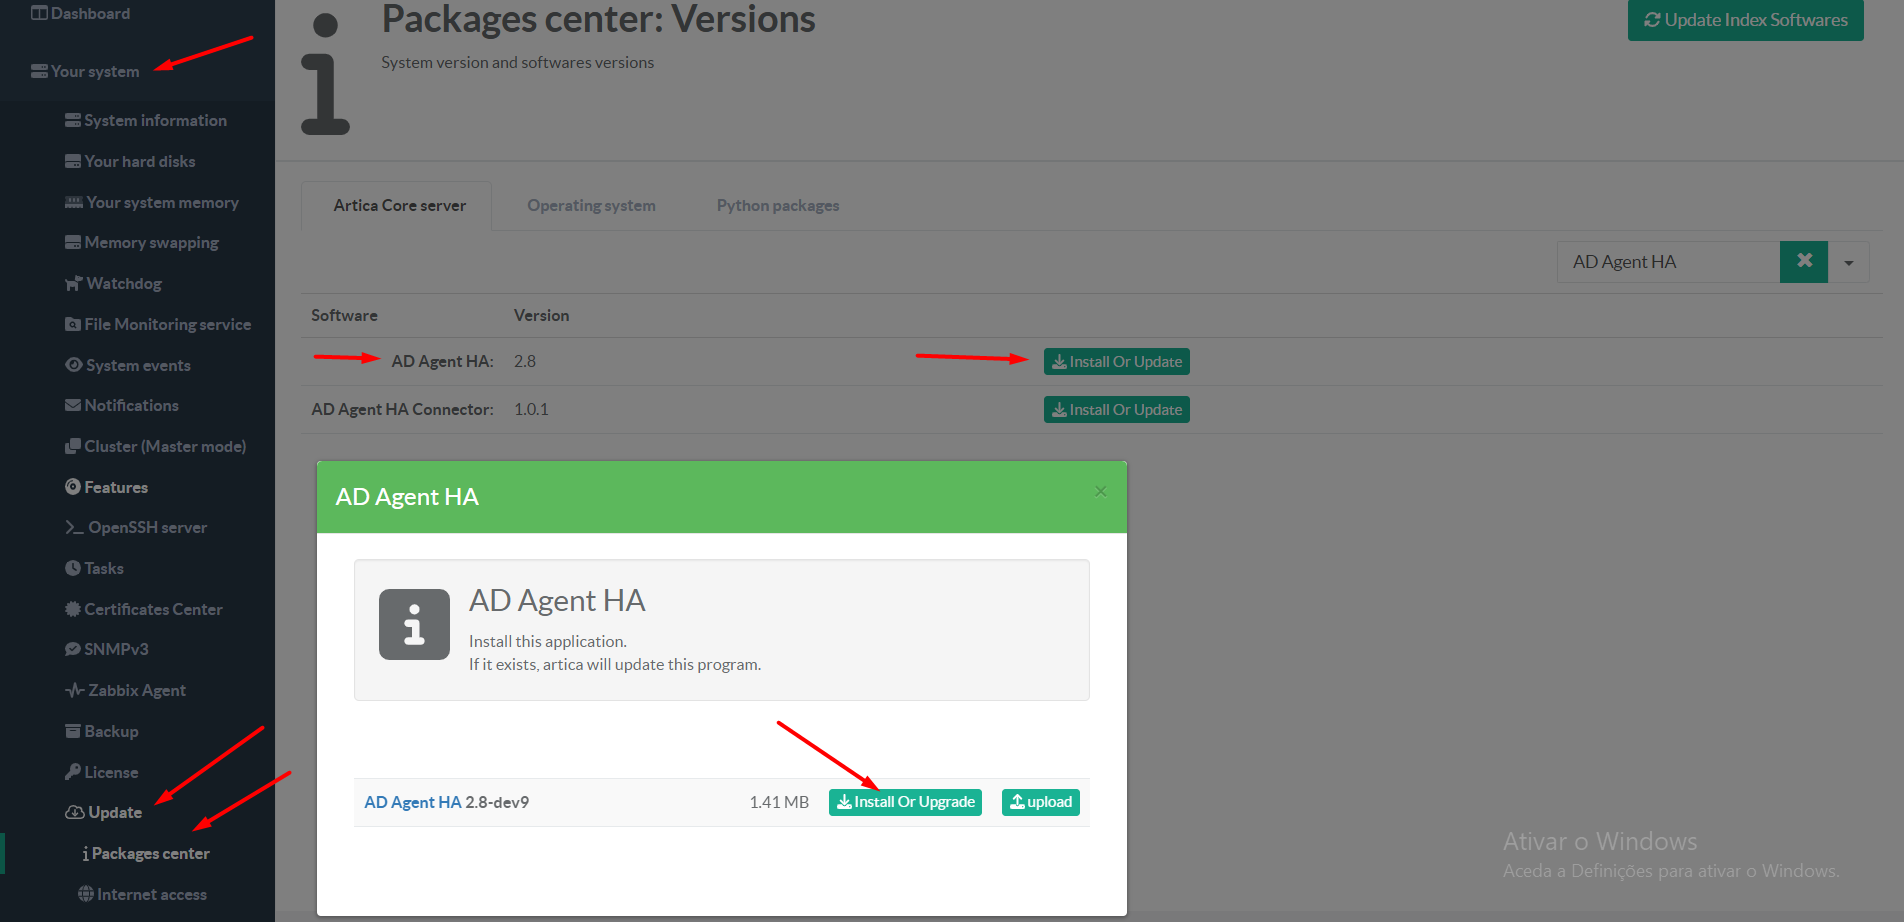1904x922 pixels.
Task: Open the search options dropdown caret
Action: [1849, 263]
